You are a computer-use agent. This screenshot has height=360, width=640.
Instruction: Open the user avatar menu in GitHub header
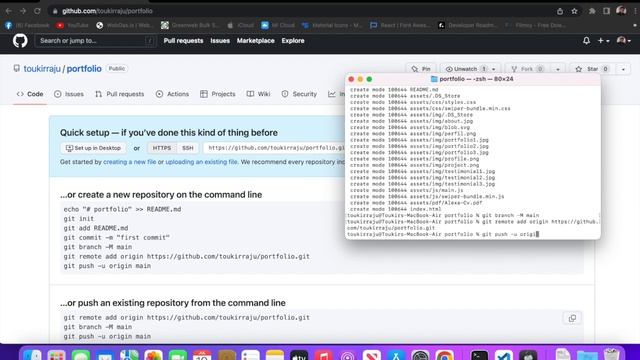[624, 40]
